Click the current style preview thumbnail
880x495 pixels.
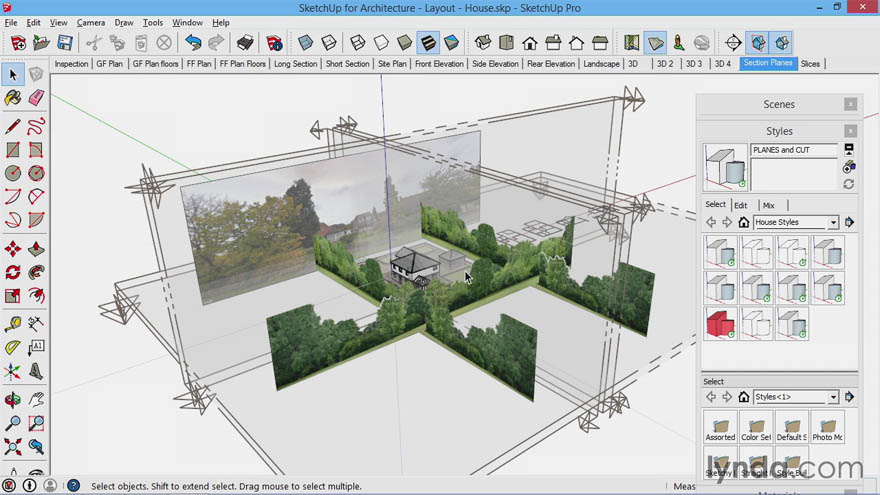click(725, 167)
